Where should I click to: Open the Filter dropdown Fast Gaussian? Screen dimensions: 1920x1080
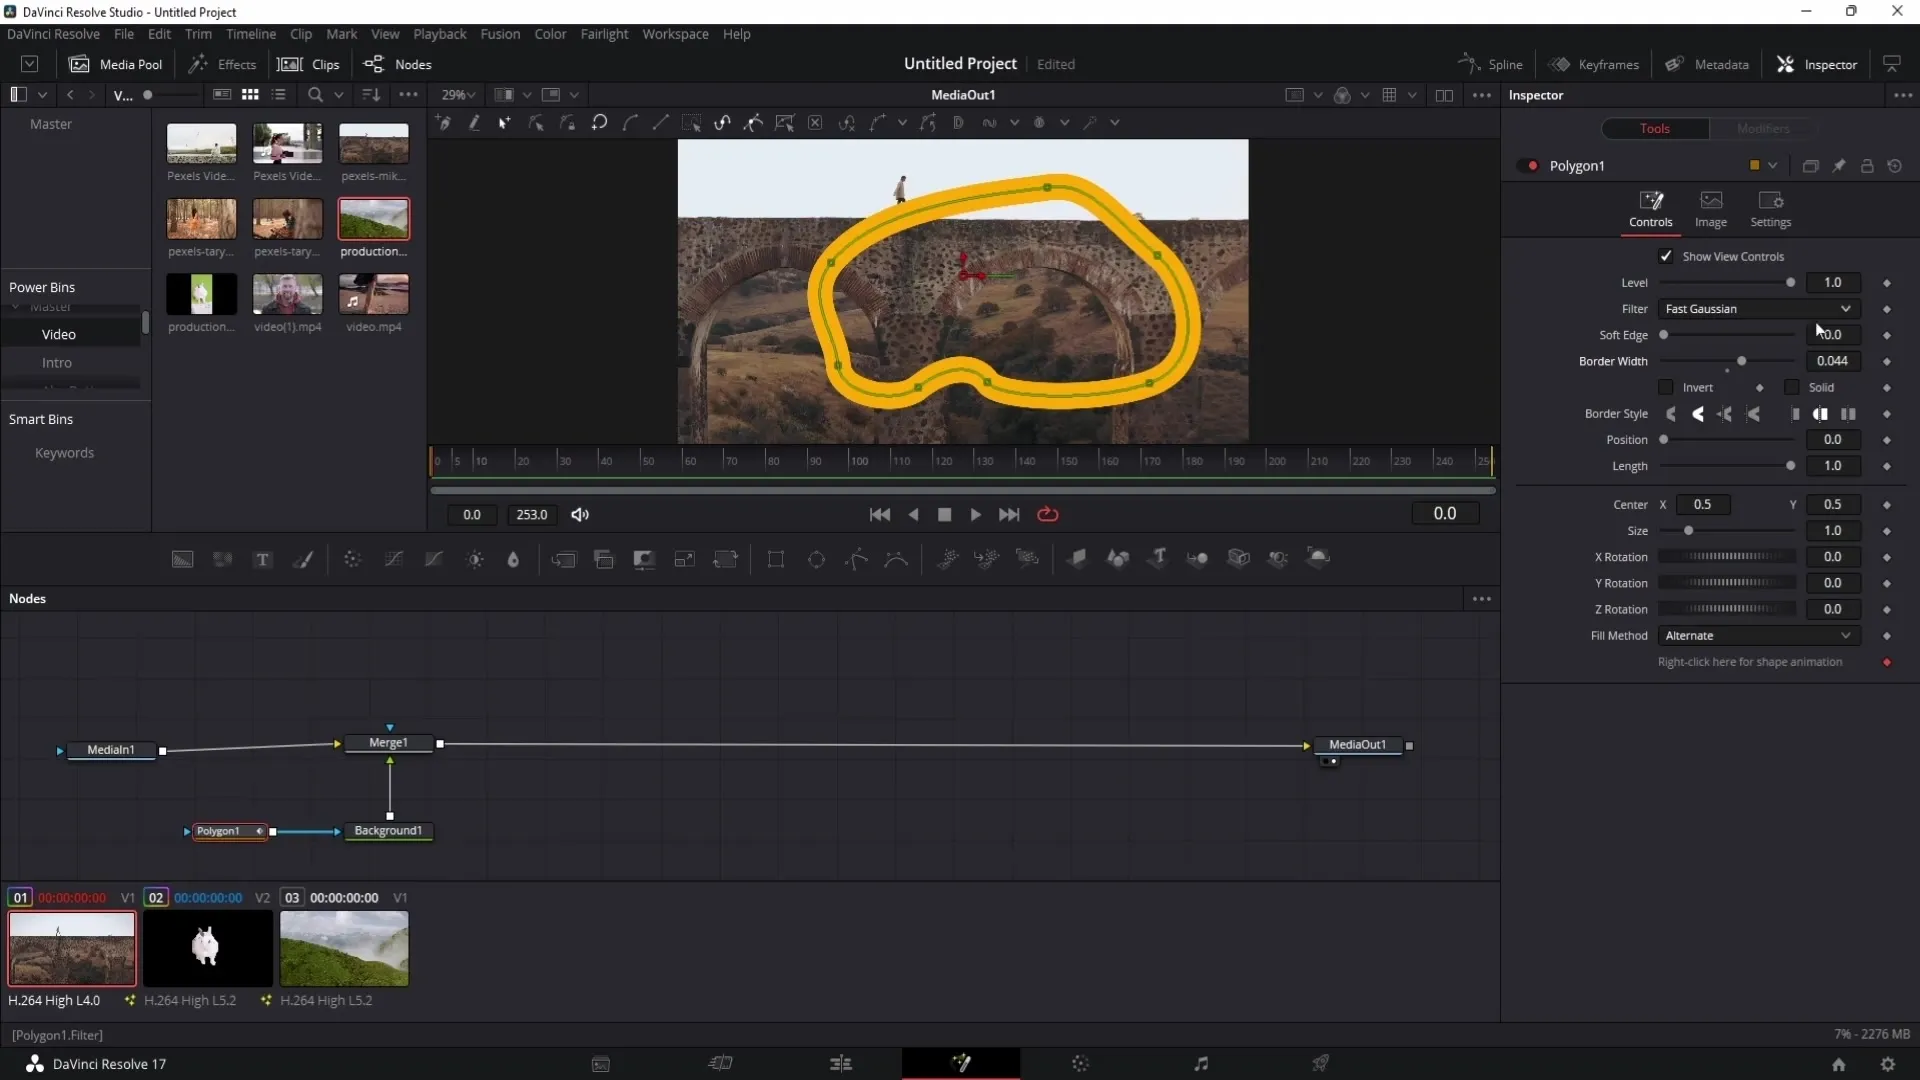click(x=1758, y=309)
